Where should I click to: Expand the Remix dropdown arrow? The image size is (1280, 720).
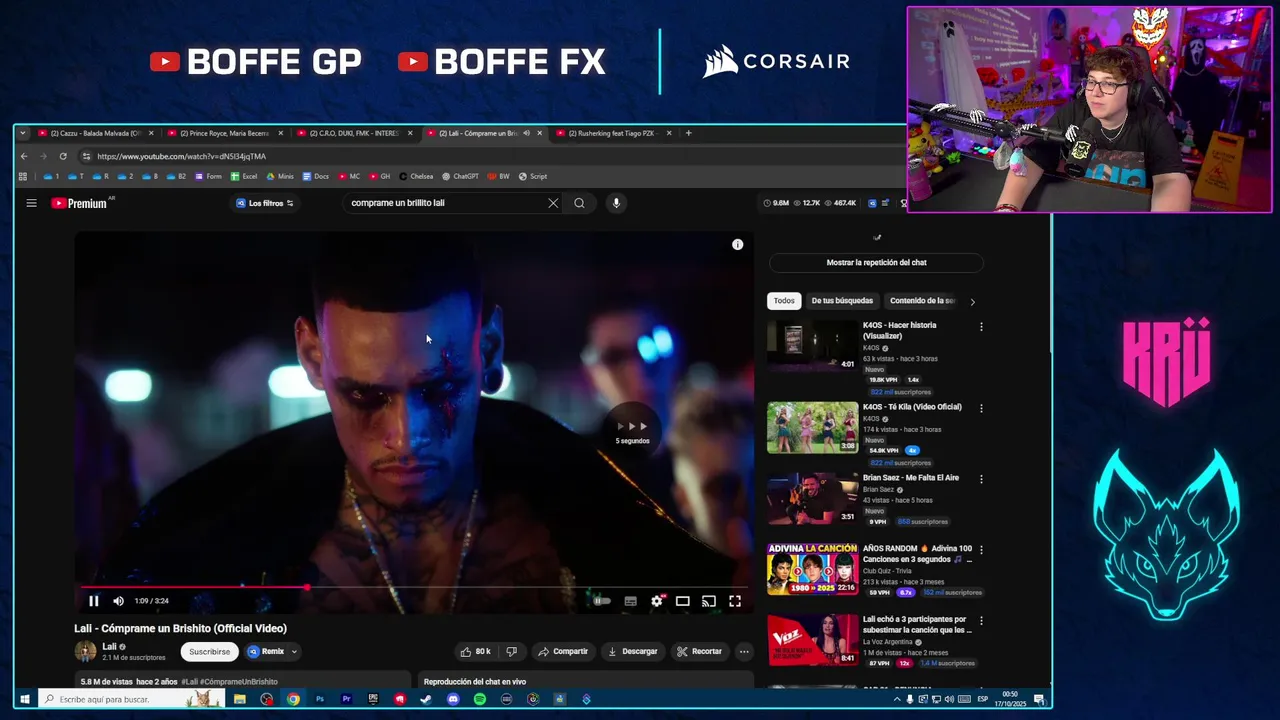click(x=293, y=651)
